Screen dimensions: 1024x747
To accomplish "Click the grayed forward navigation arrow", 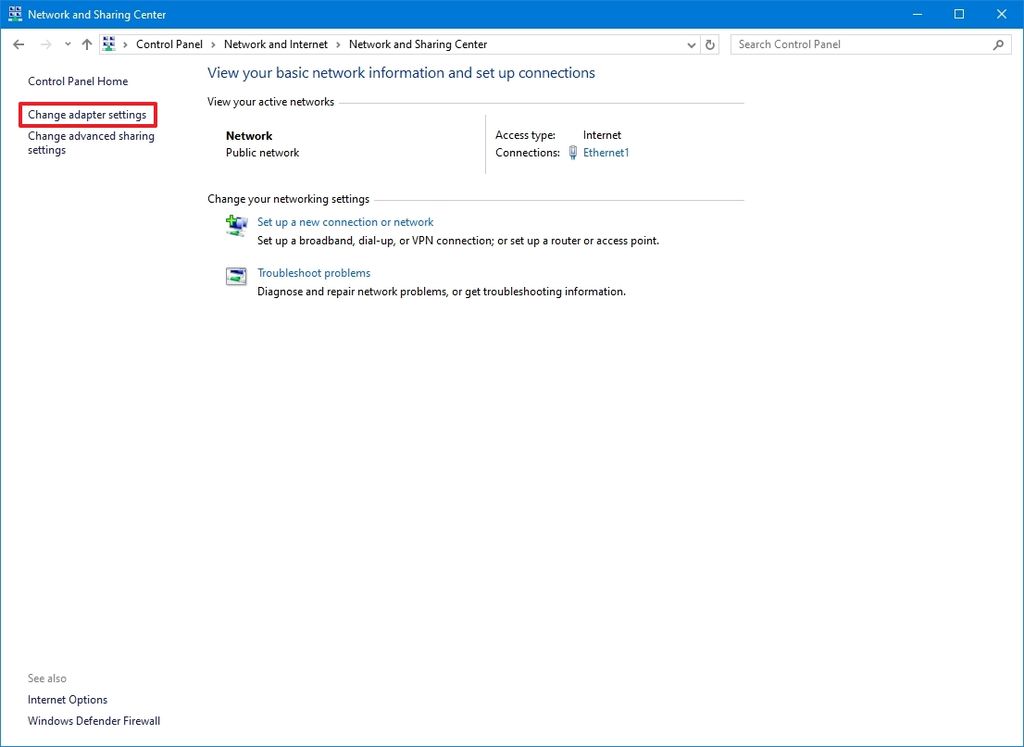I will tap(44, 44).
